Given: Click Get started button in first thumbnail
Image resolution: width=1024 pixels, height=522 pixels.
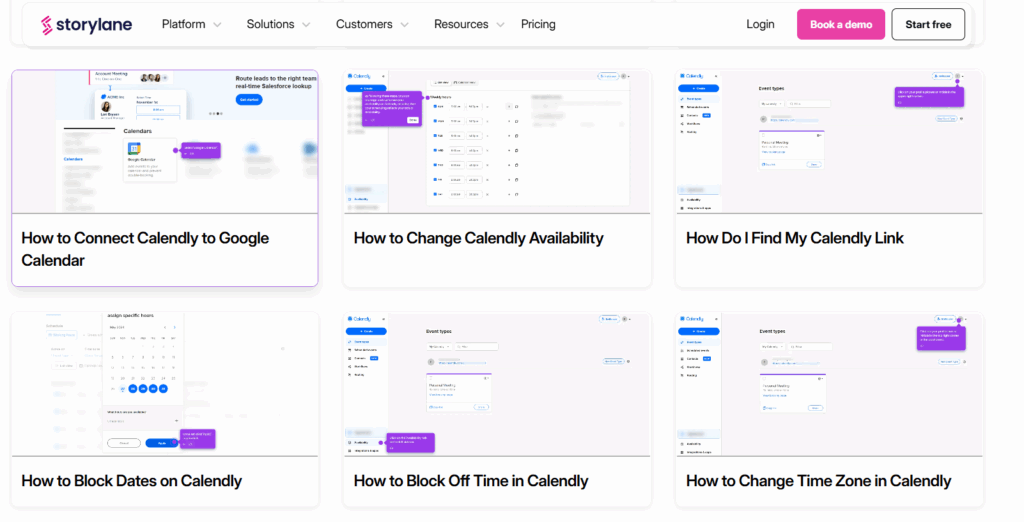Looking at the screenshot, I should tap(249, 100).
